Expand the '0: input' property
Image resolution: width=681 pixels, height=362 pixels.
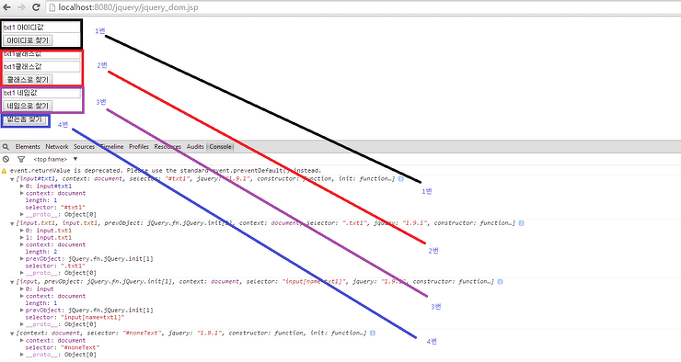point(22,289)
